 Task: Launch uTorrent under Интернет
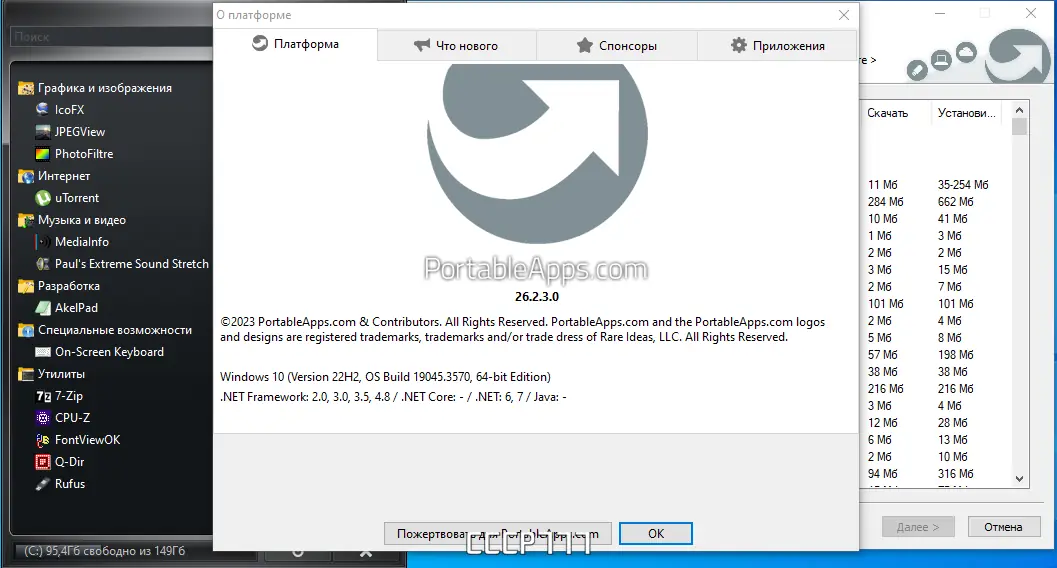click(x=67, y=197)
